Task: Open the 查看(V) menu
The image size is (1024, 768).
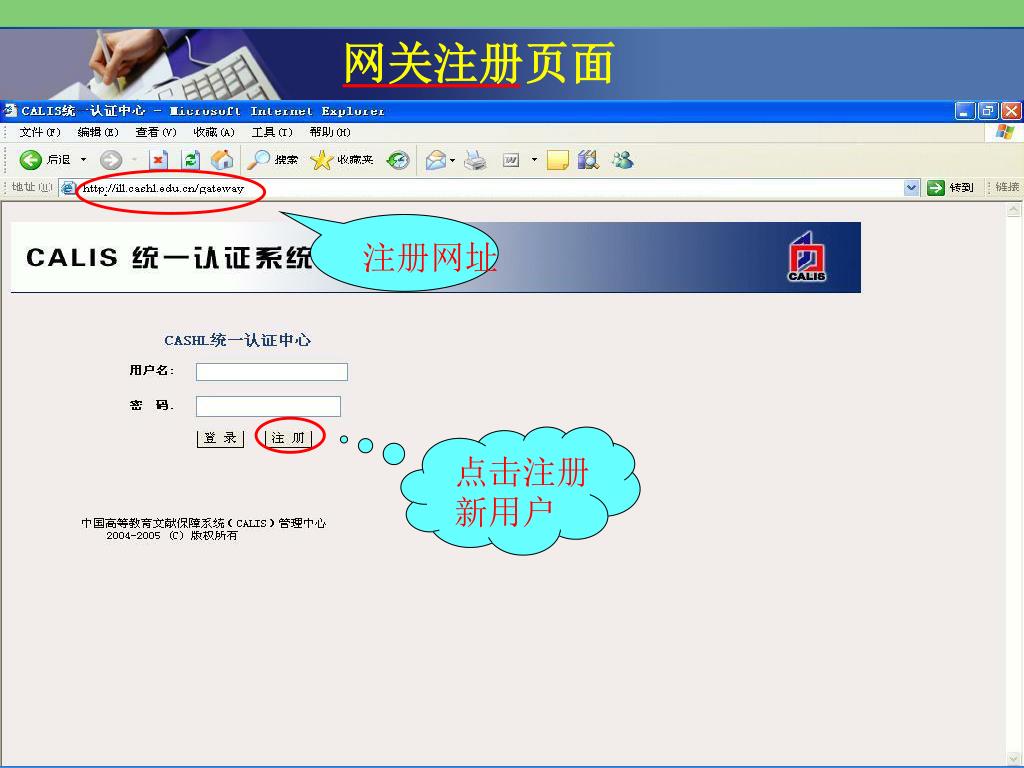Action: click(156, 133)
